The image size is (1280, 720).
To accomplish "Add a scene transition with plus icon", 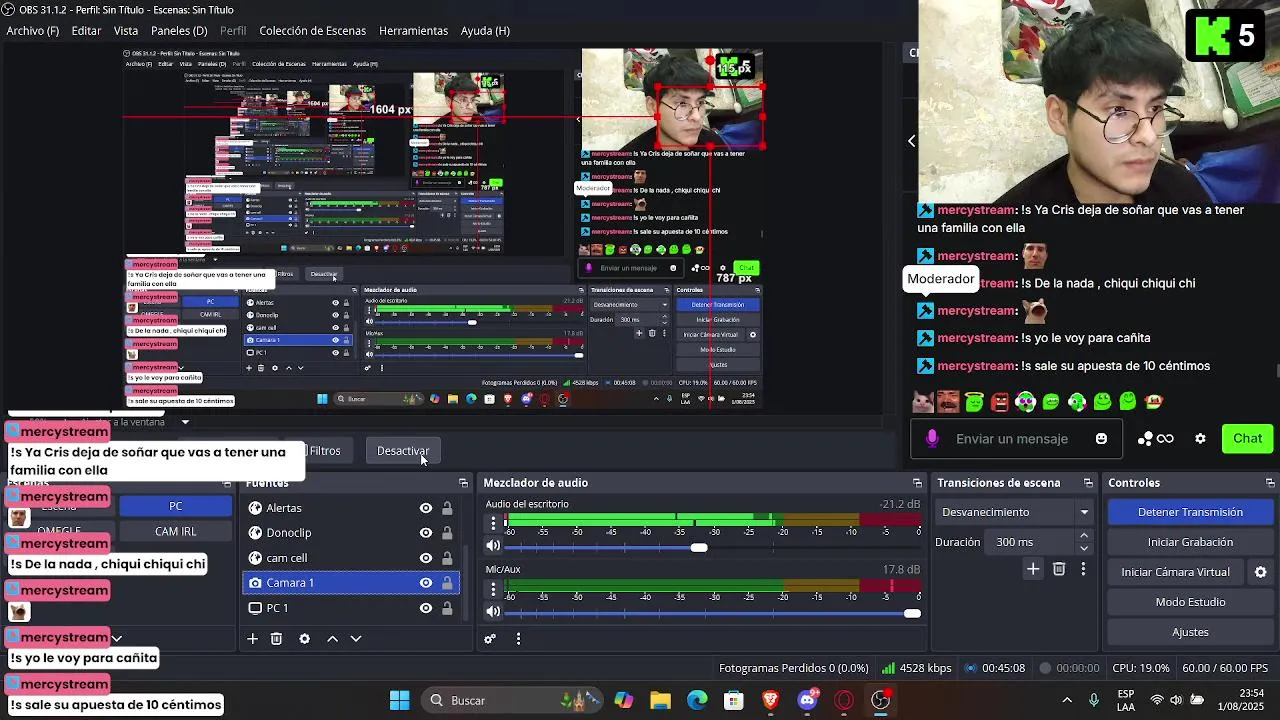I will click(1033, 569).
